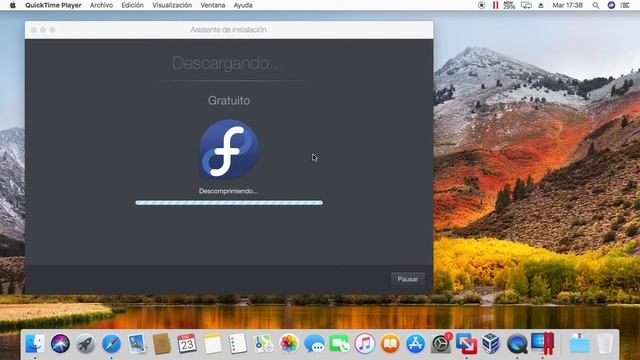The width and height of the screenshot is (640, 360).
Task: Open the Edición menu
Action: 132,5
